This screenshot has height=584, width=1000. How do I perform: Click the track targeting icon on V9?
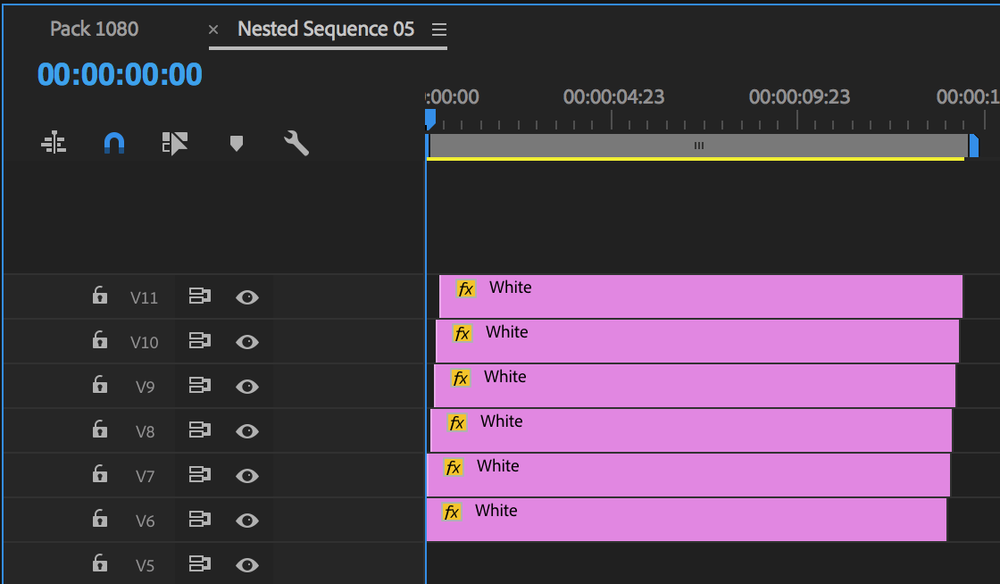click(198, 386)
